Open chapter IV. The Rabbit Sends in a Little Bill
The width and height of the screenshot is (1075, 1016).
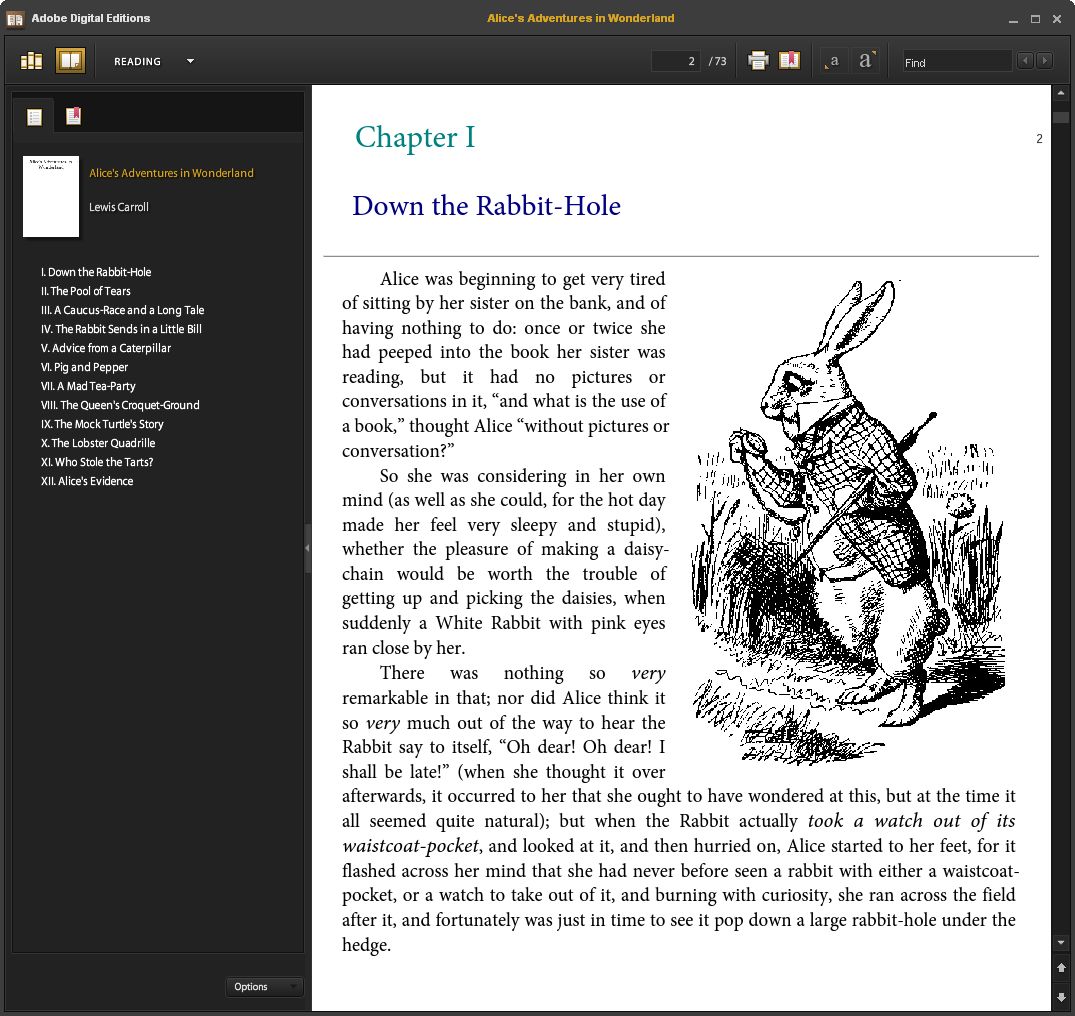tap(121, 329)
